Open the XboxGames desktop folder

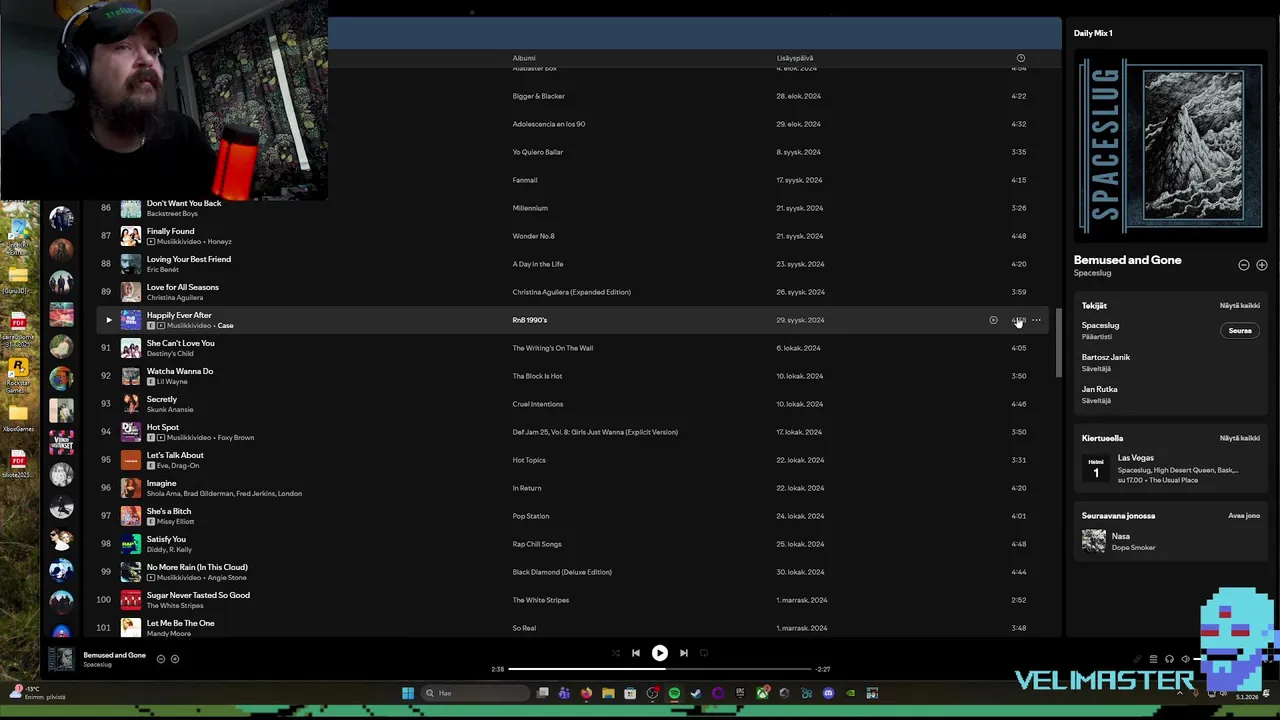pyautogui.click(x=18, y=417)
